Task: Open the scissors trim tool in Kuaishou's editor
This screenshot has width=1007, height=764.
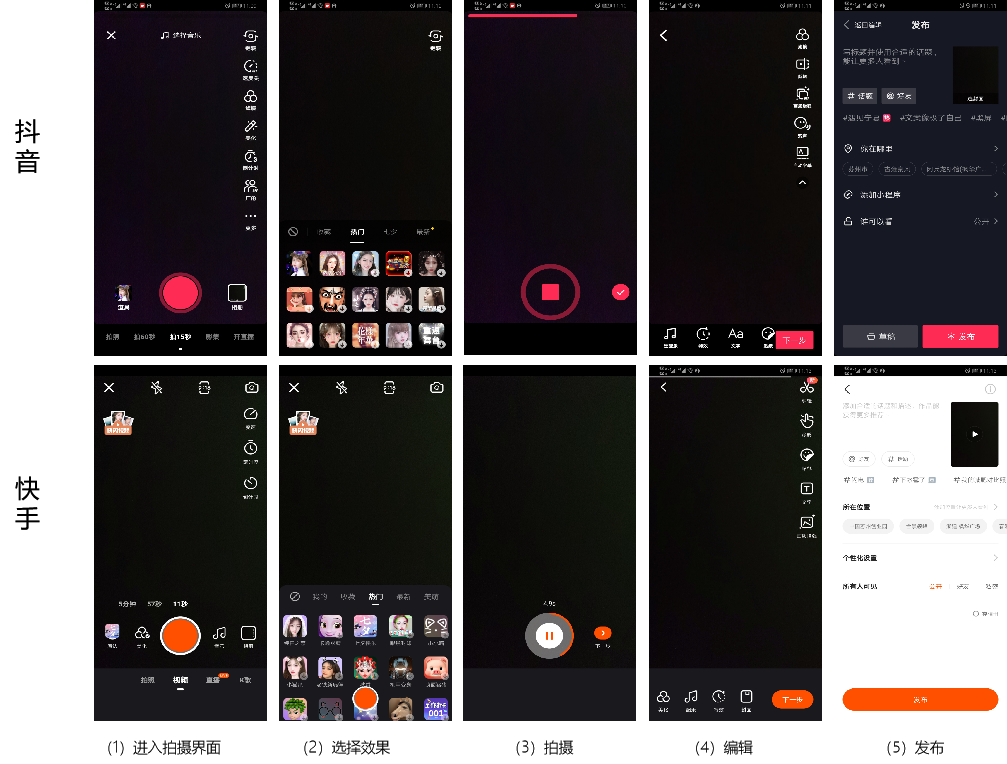Action: pos(807,387)
